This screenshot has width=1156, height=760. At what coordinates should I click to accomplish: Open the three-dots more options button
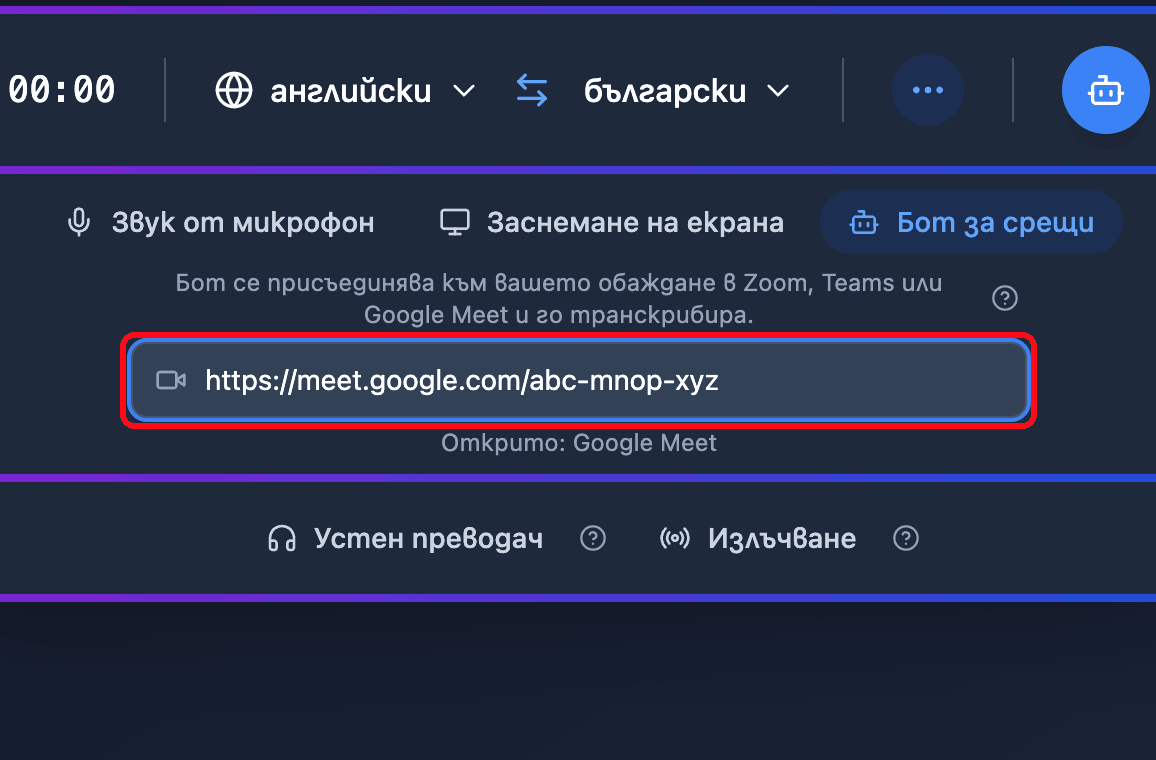(927, 90)
